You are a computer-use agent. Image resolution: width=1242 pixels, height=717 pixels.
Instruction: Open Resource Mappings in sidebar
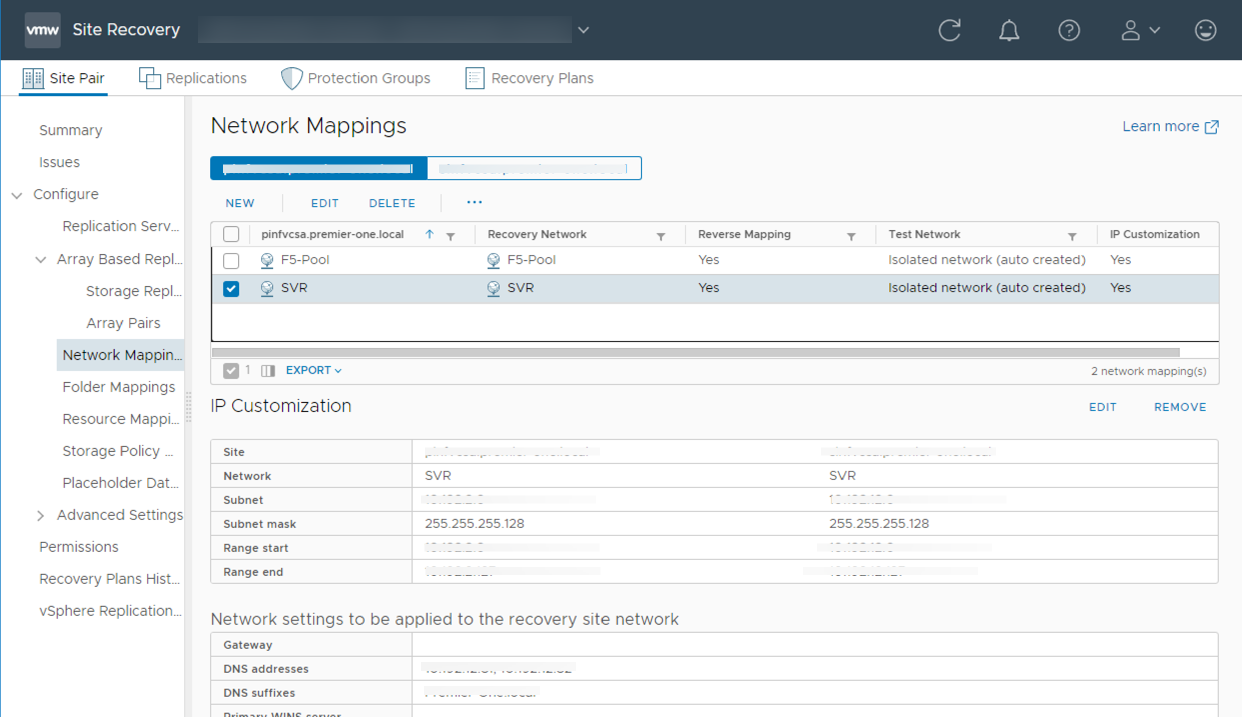click(x=121, y=419)
